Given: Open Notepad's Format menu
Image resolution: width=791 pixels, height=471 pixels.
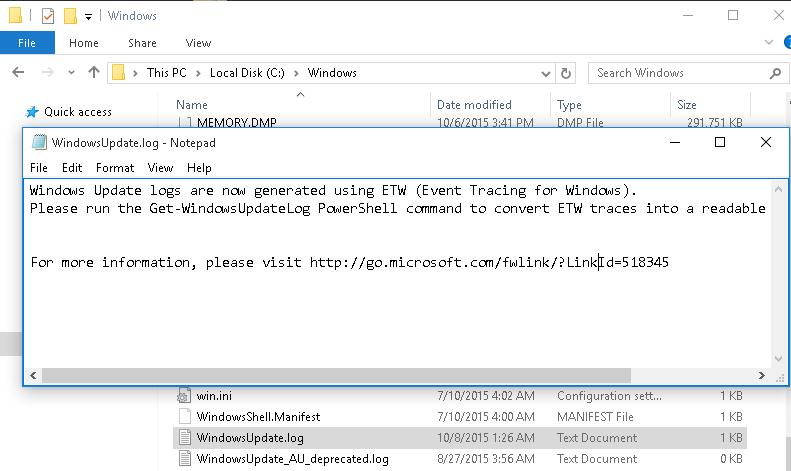Looking at the screenshot, I should [115, 168].
